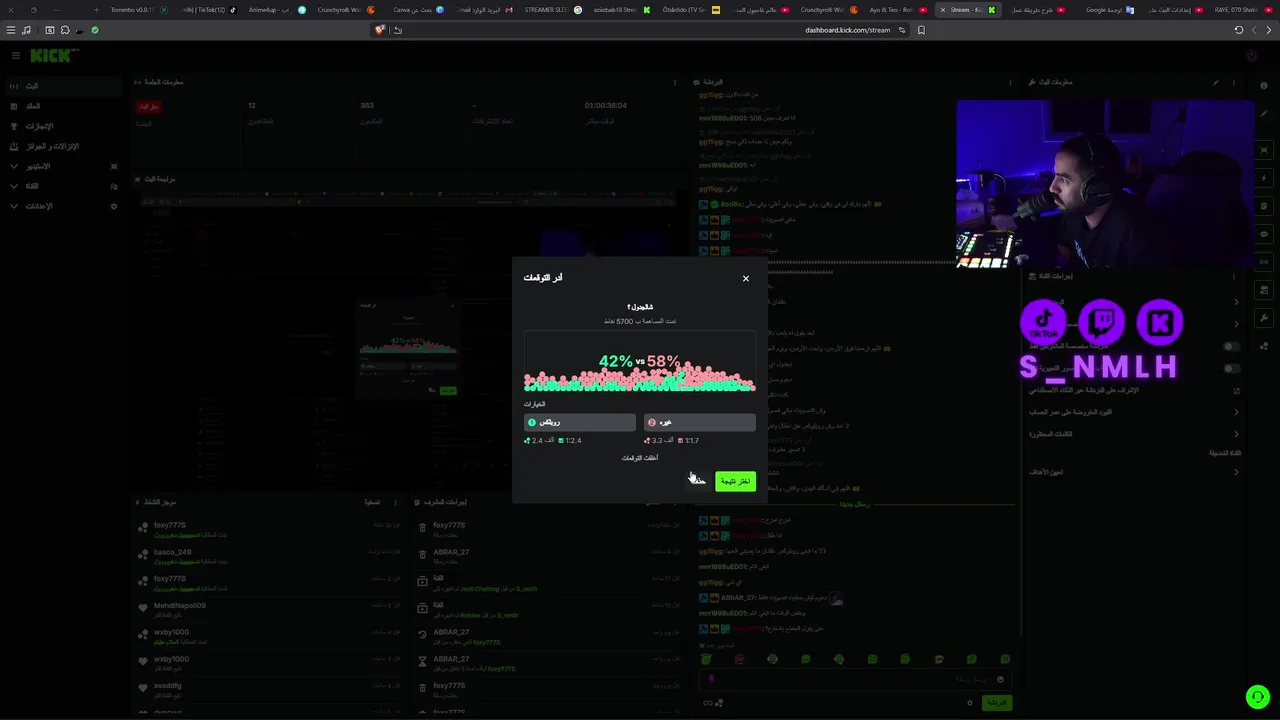Reload the page with refresh icon
The height and width of the screenshot is (720, 1280).
coord(1239,30)
